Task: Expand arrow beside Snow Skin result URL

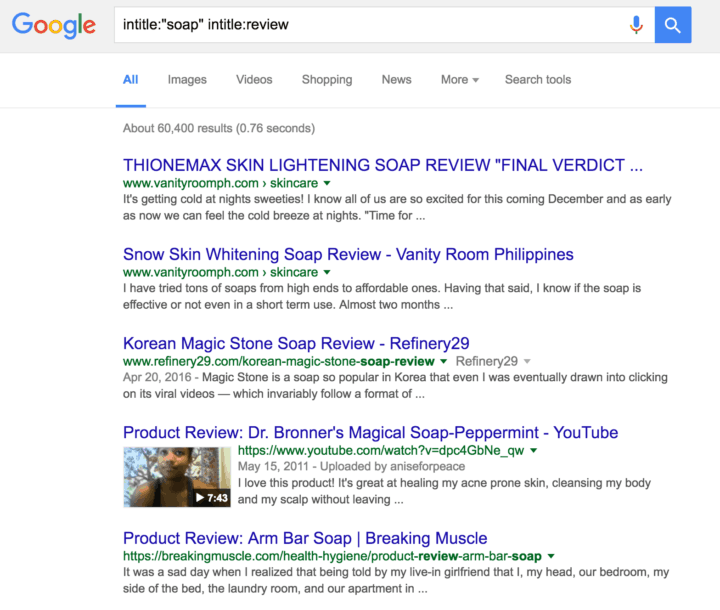Action: [327, 272]
